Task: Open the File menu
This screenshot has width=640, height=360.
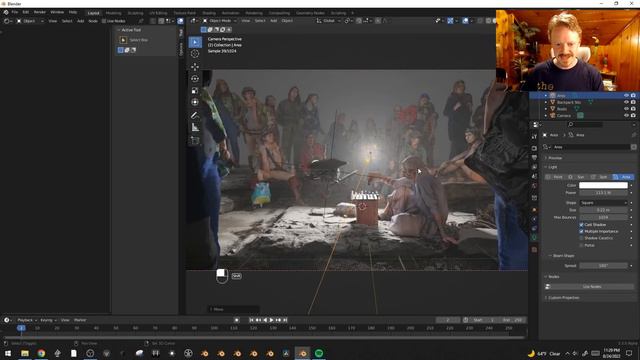Action: [x=15, y=12]
